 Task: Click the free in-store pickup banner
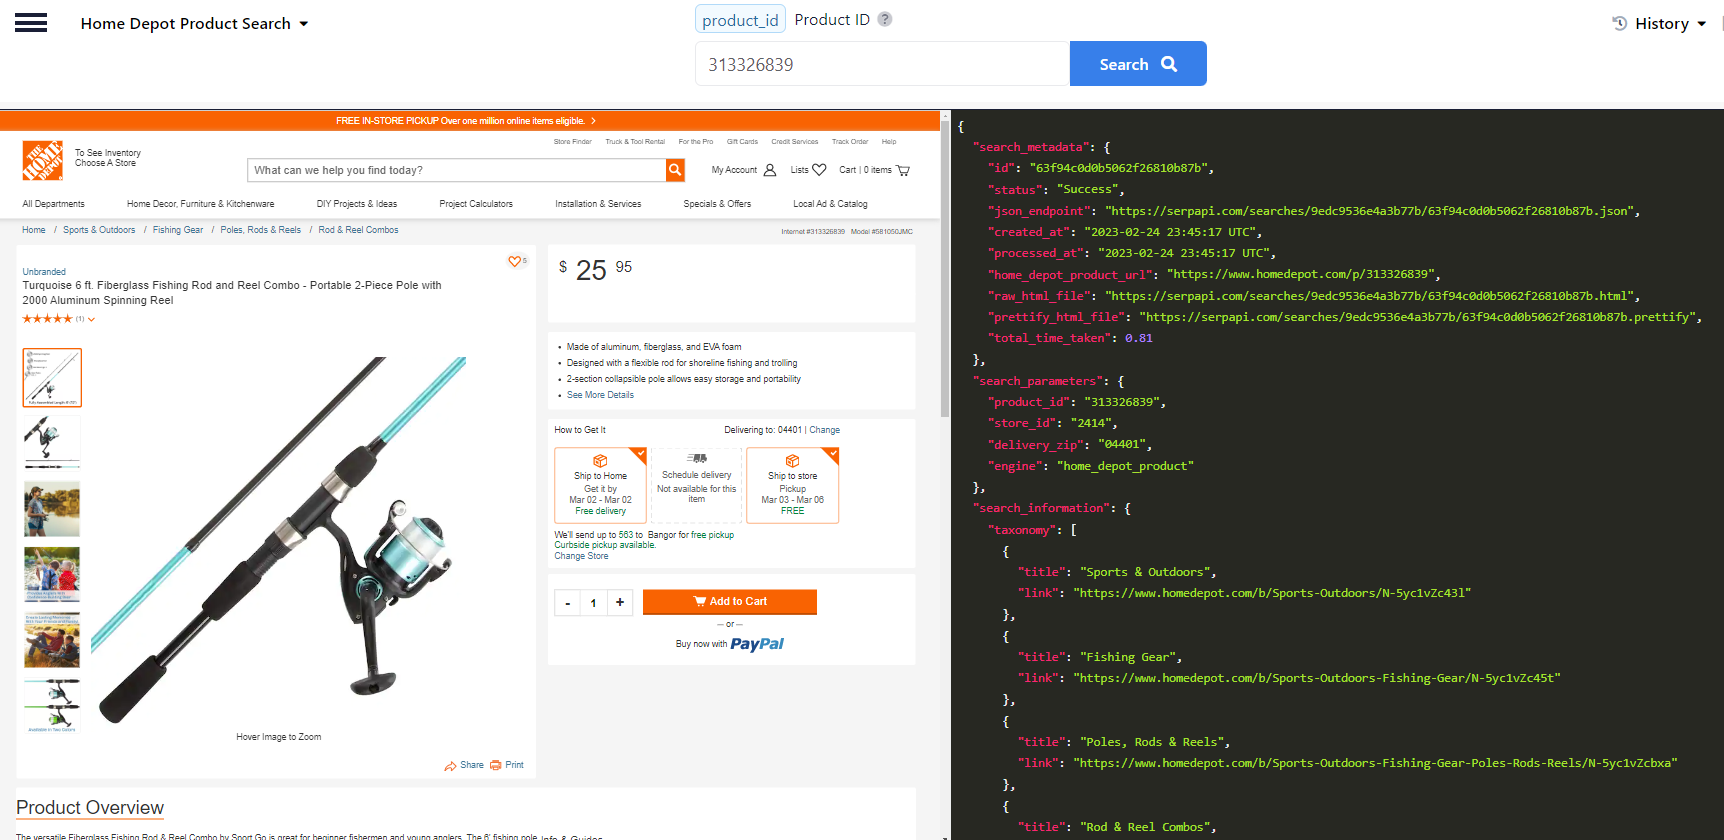(466, 121)
